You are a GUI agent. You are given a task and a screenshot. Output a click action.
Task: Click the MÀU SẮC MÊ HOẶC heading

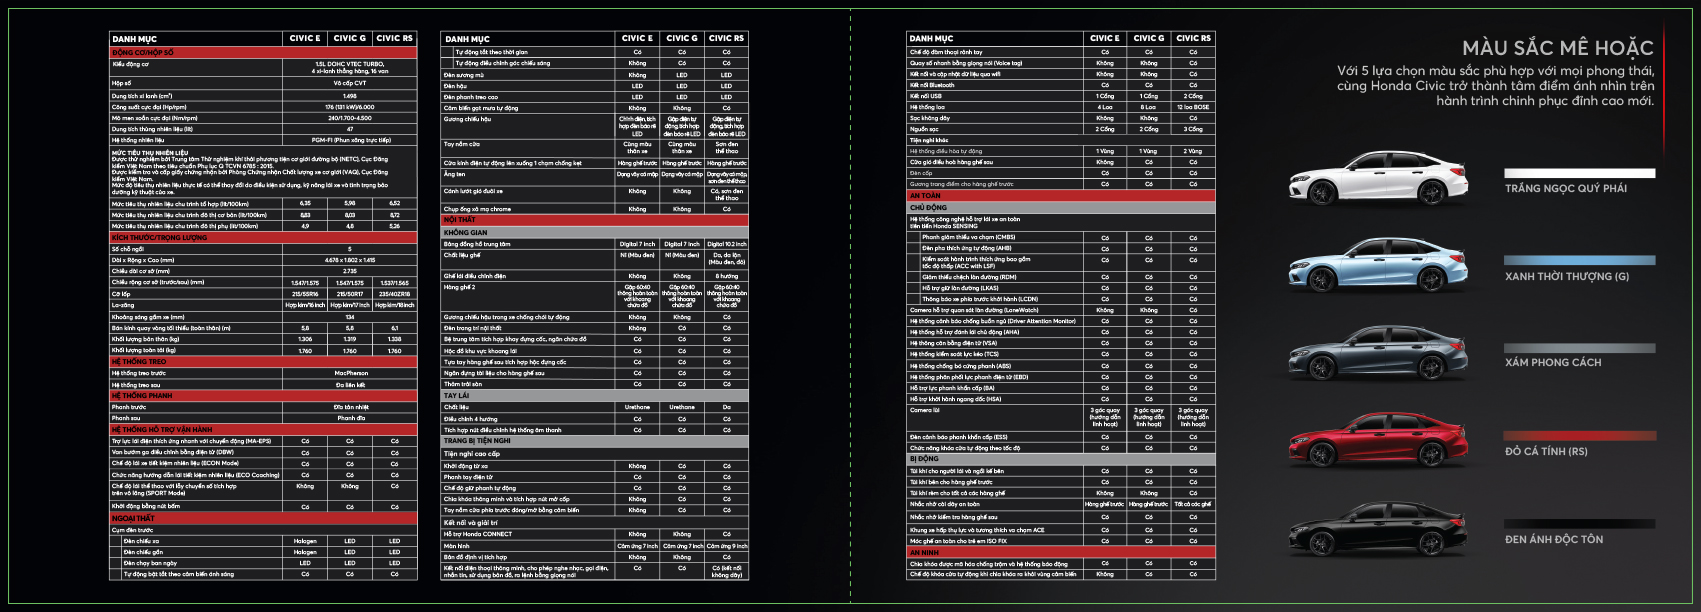point(1557,48)
